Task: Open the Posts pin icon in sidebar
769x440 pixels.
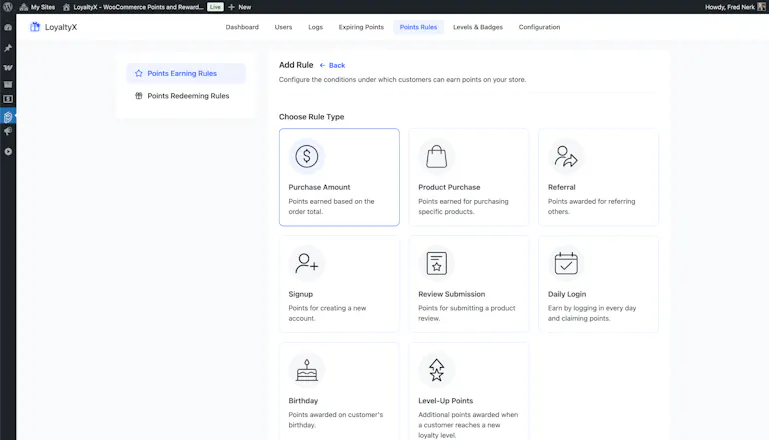Action: pyautogui.click(x=8, y=48)
